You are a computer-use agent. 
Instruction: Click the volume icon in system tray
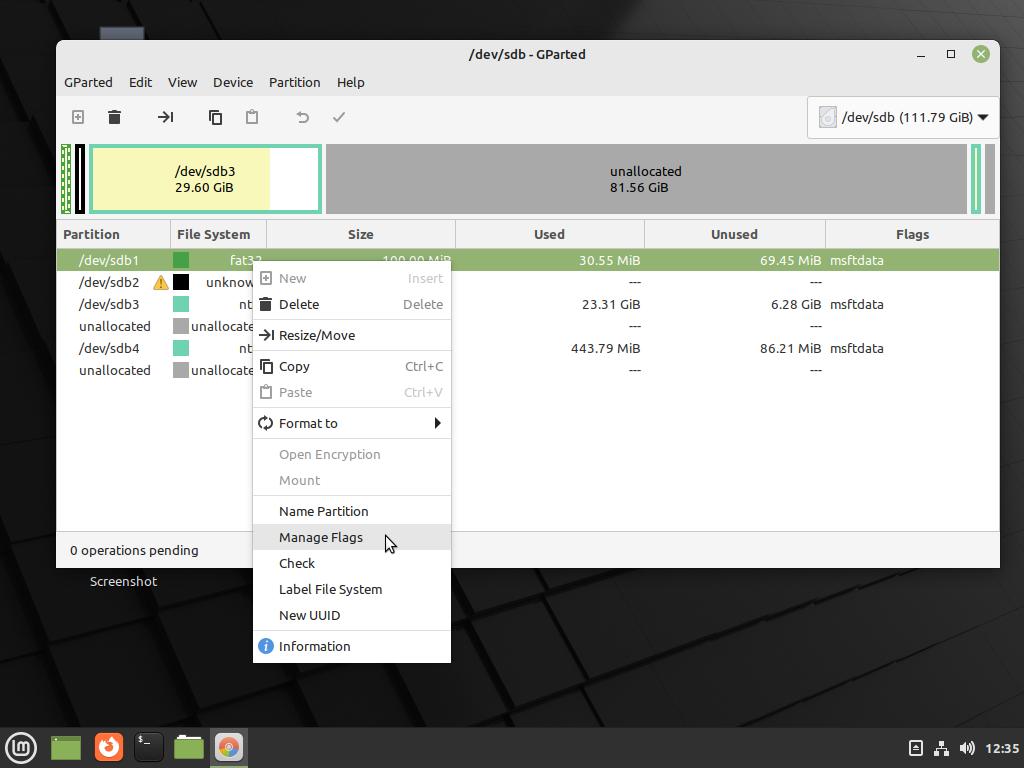(x=966, y=748)
